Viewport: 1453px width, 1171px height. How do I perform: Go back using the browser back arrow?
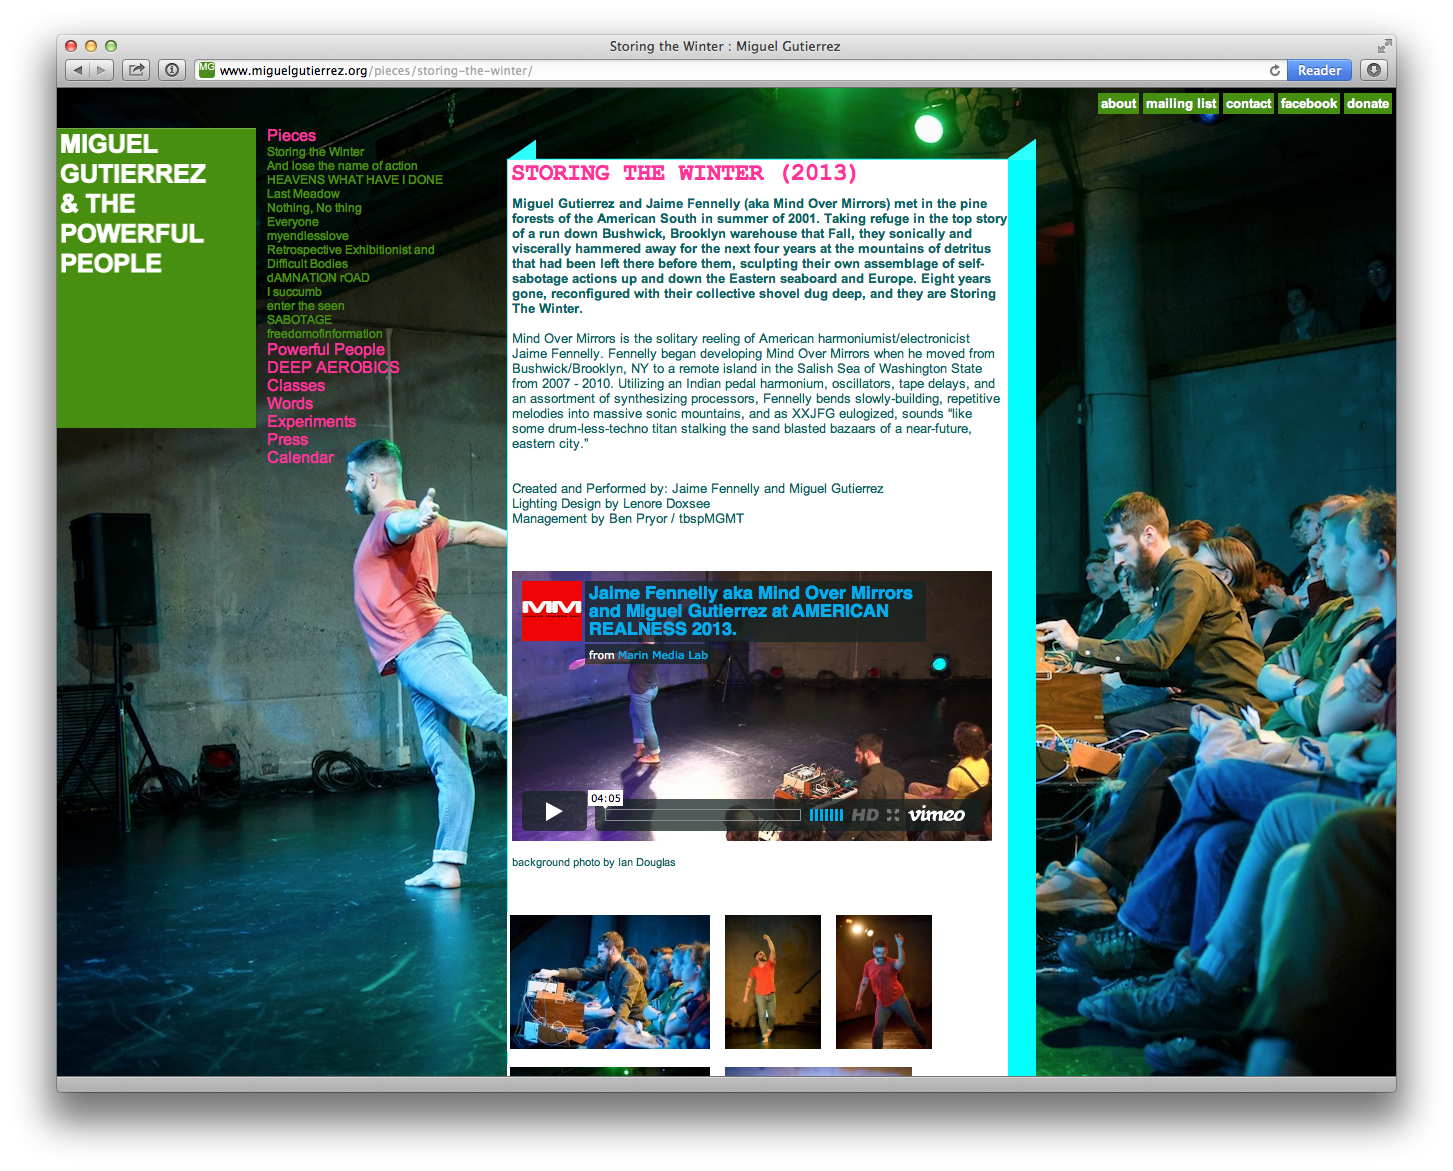point(78,70)
